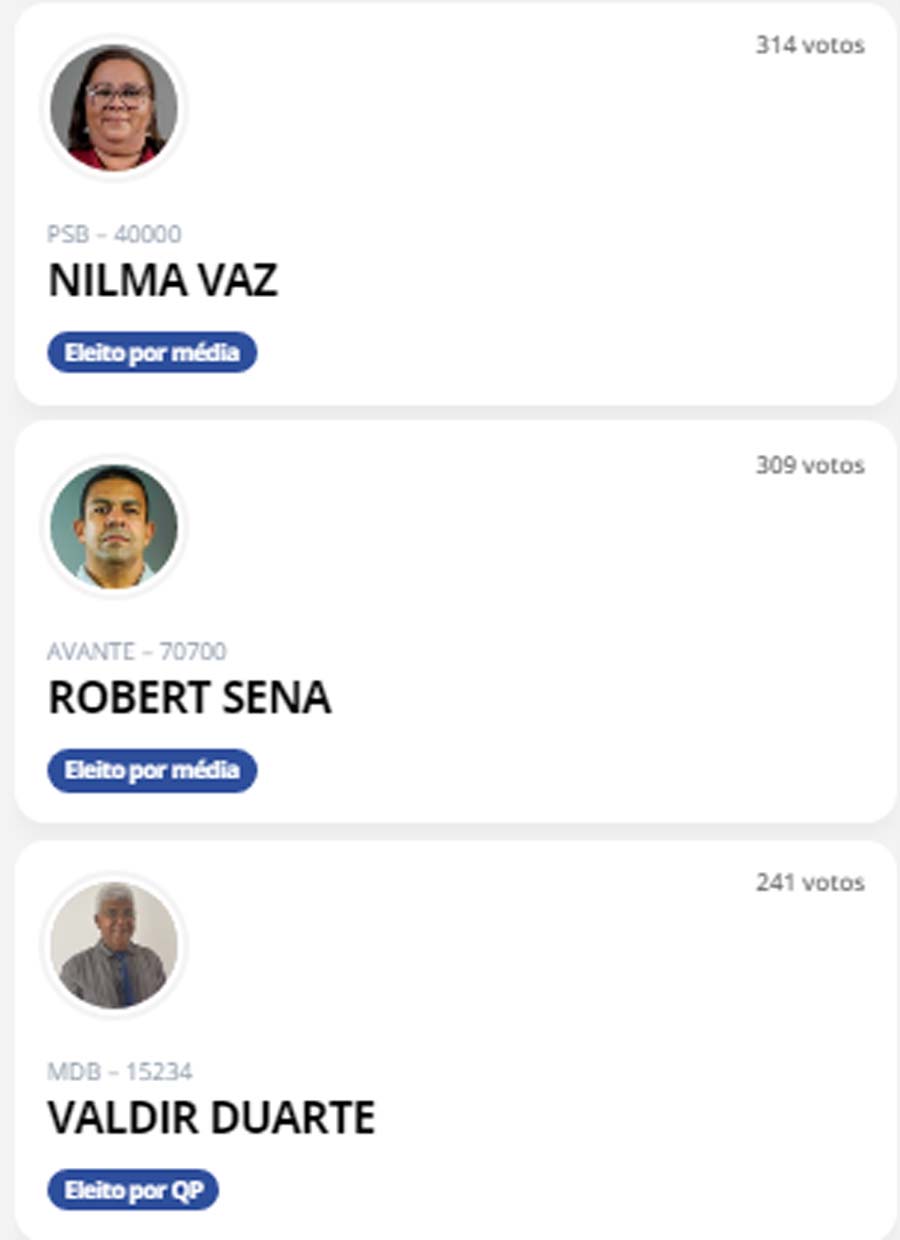Viewport: 900px width, 1240px height.
Task: Click candidate number 40000
Action: [148, 234]
